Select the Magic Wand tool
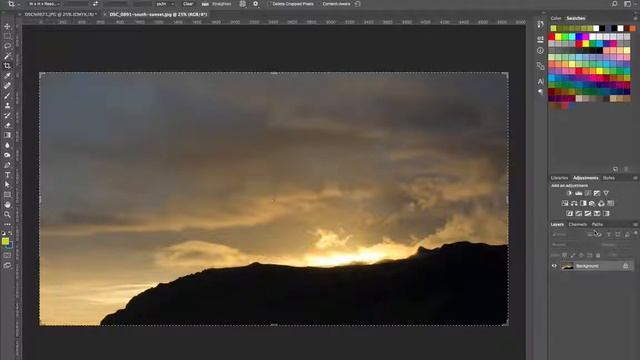The height and width of the screenshot is (360, 640). click(x=7, y=56)
